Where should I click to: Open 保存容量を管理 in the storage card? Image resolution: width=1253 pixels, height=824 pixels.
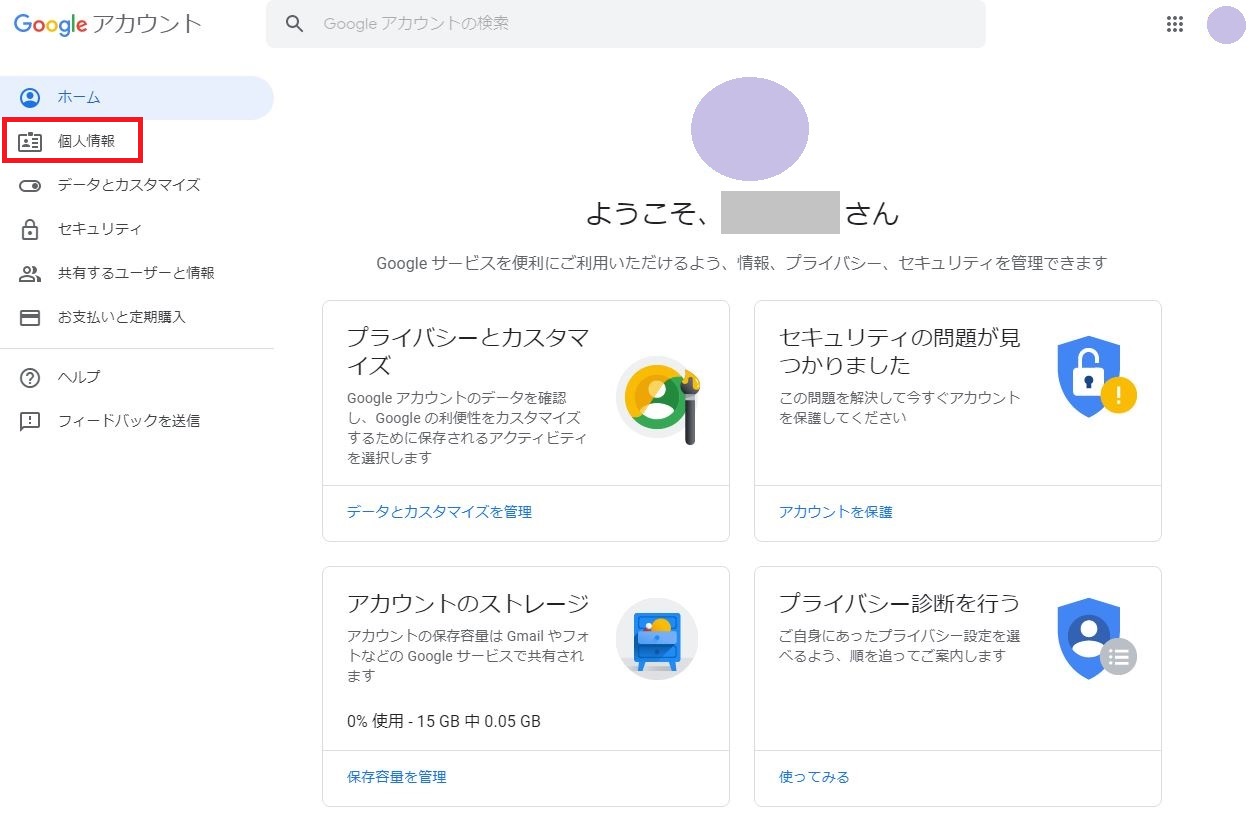click(x=396, y=776)
